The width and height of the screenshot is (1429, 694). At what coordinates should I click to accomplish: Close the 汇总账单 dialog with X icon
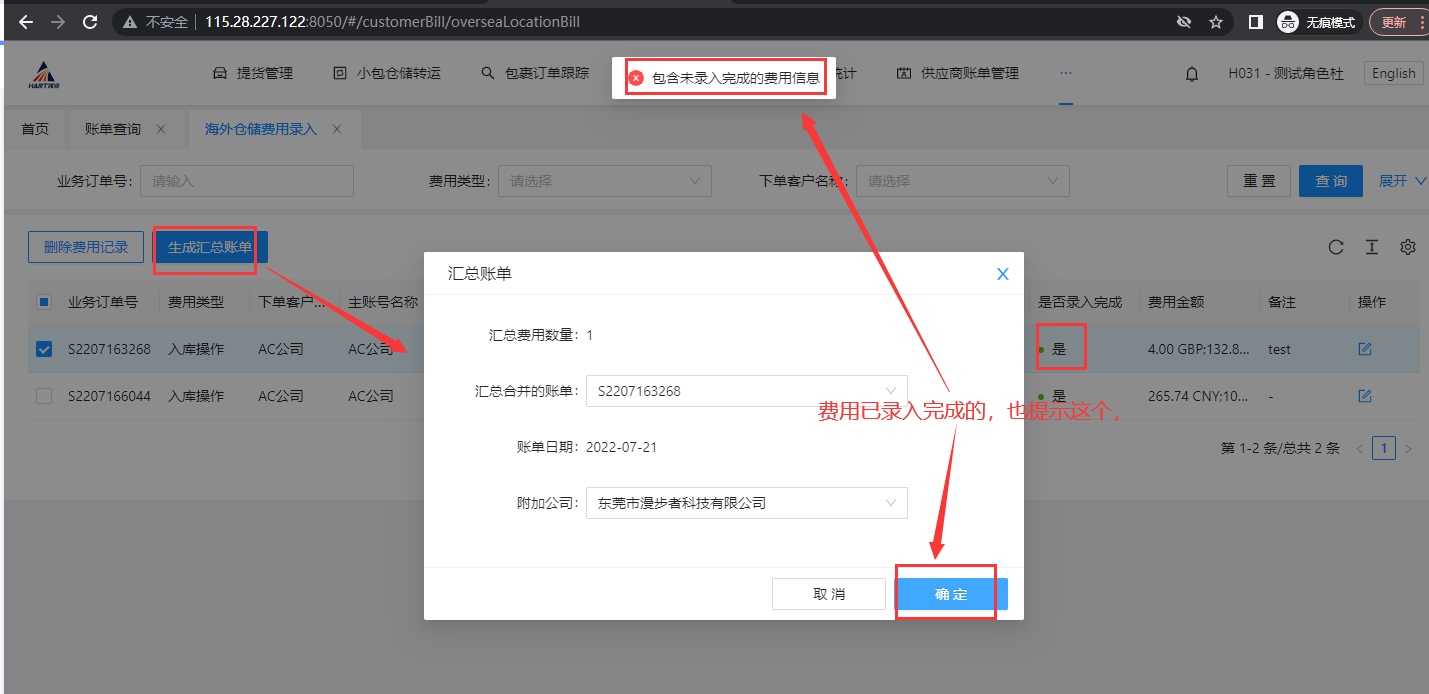tap(1002, 274)
